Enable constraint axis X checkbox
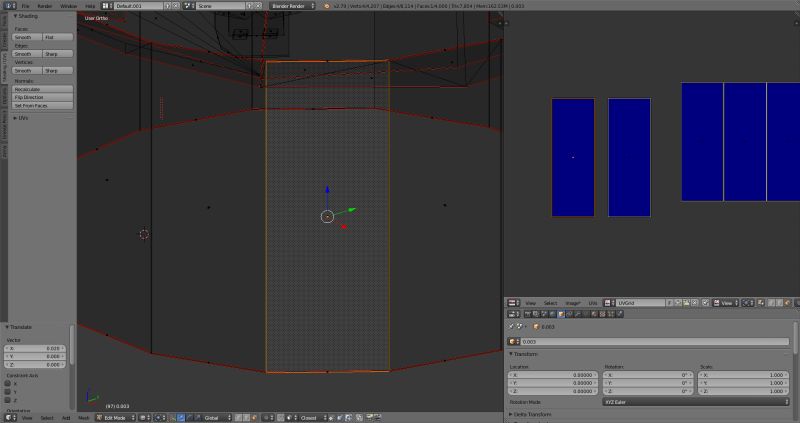800x423 pixels. (x=8, y=384)
